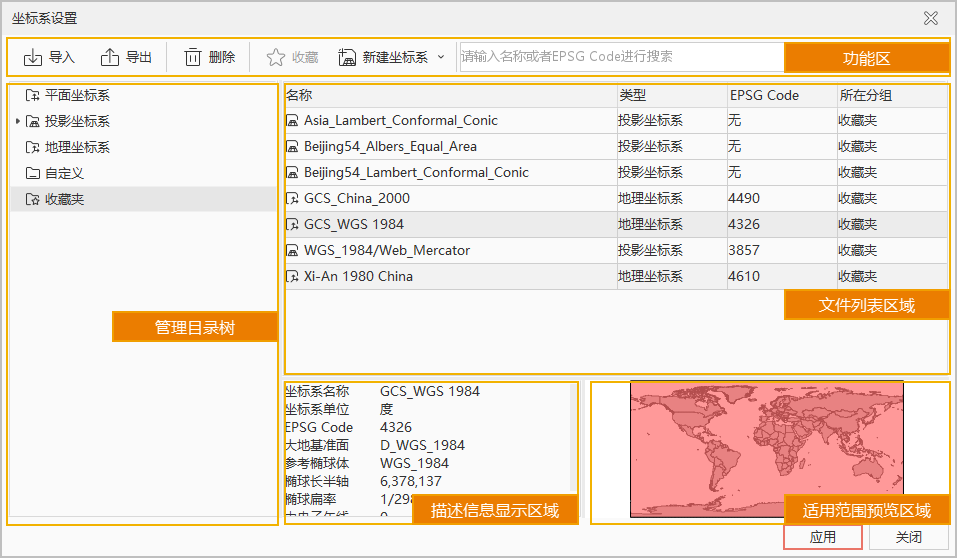Click icon of WGS_1984/Web_Mercator row
The image size is (957, 558).
[x=292, y=250]
